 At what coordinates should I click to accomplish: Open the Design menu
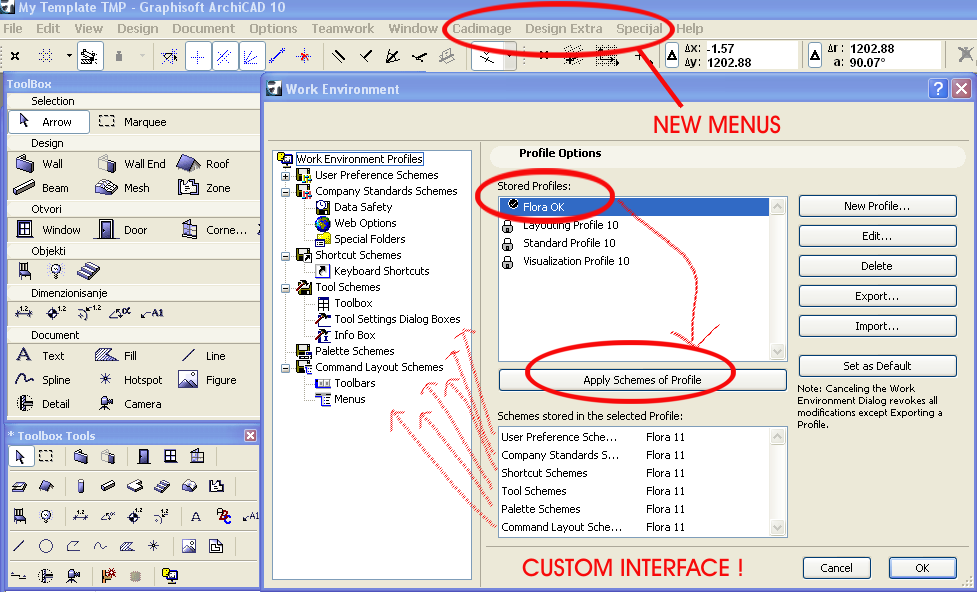(x=138, y=29)
